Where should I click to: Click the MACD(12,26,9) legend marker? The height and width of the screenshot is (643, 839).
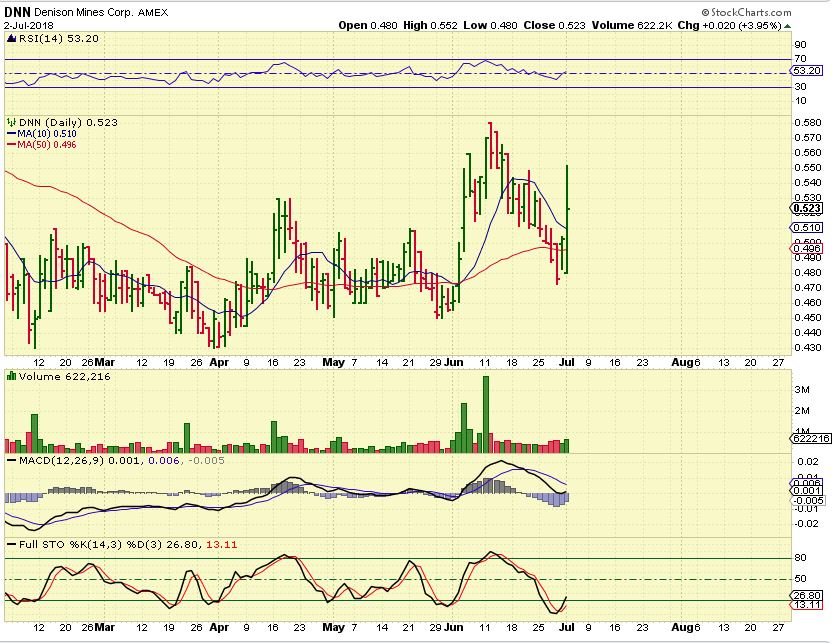[x=12, y=461]
